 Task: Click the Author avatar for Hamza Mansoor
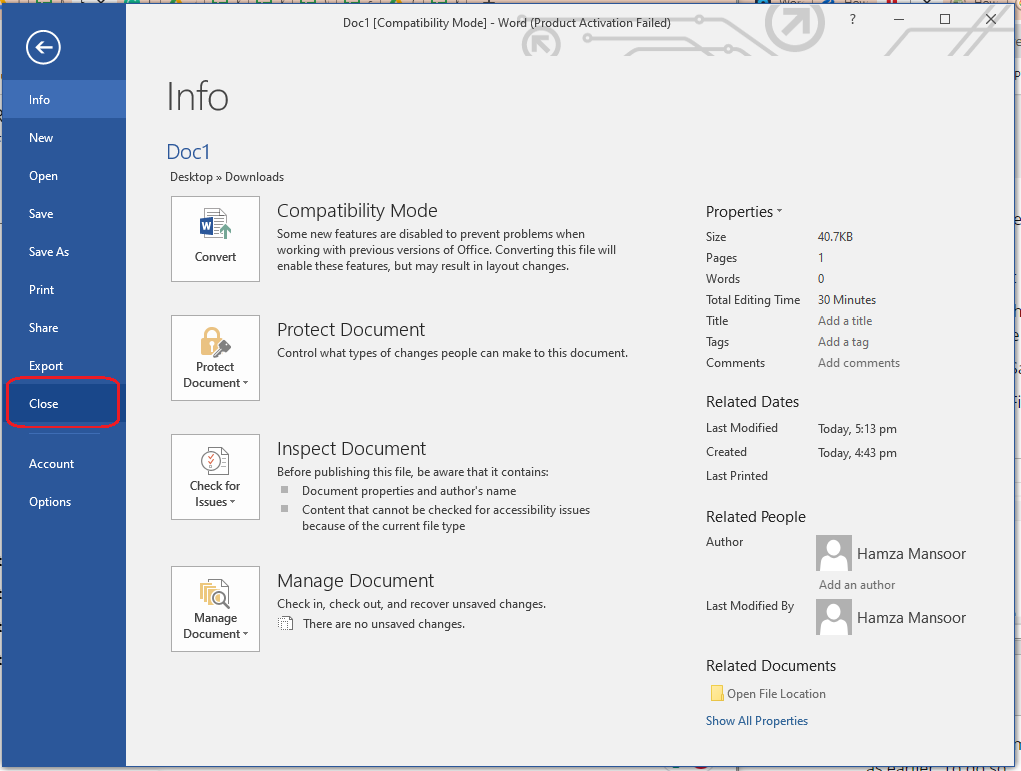834,553
